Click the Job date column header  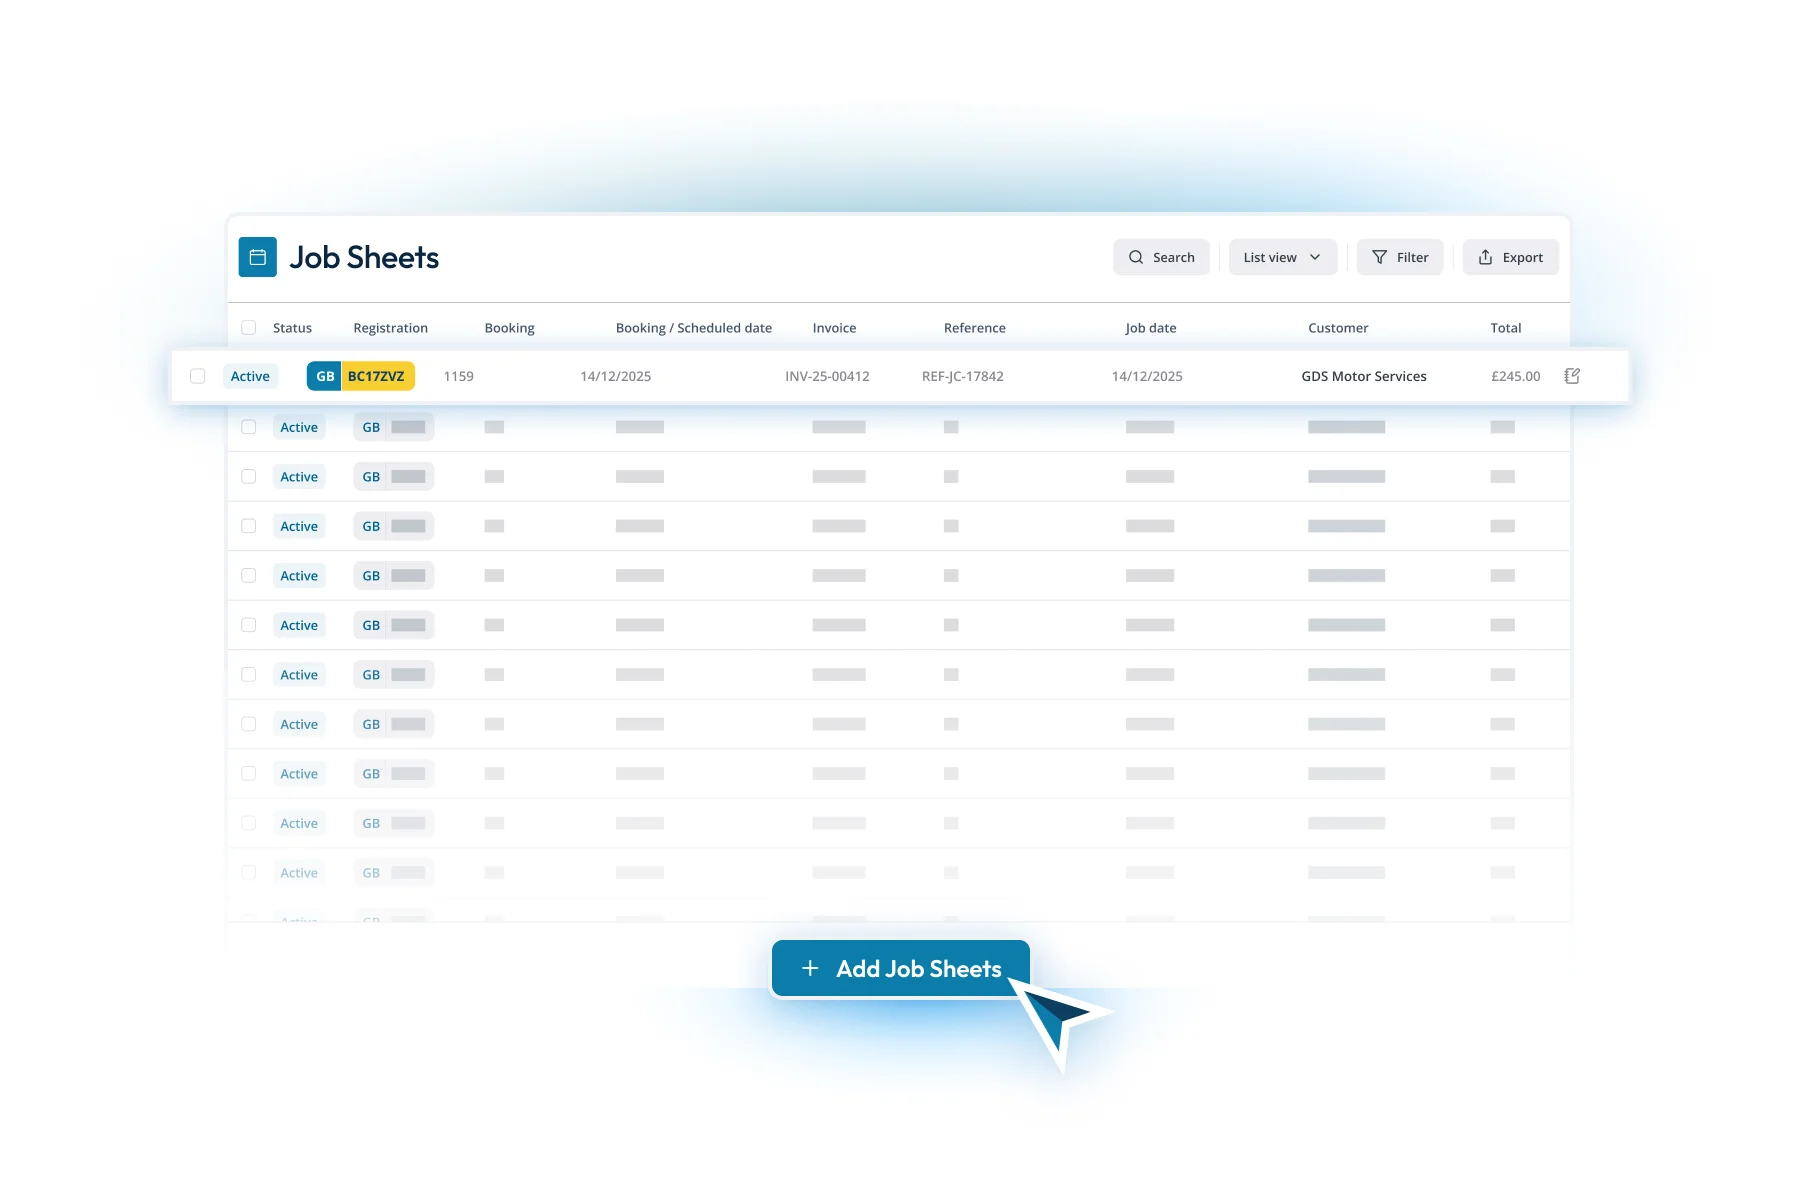click(1151, 328)
